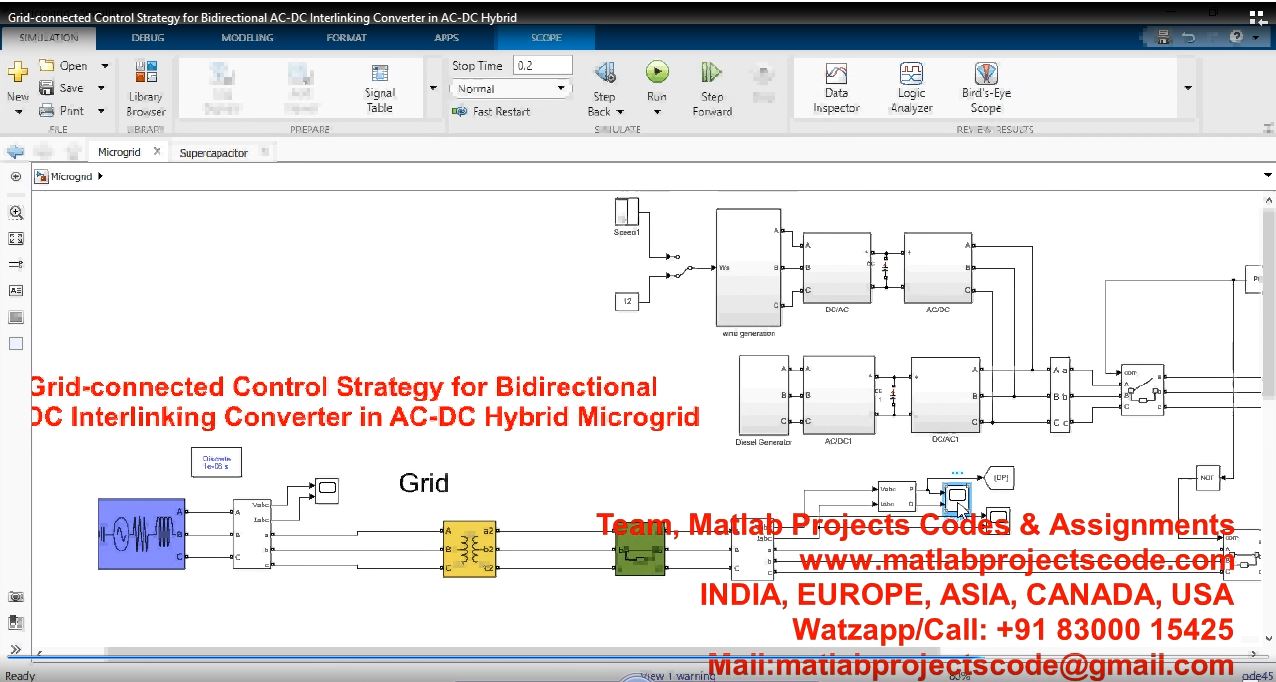Launch the Logic Analyzer
This screenshot has height=682, width=1276.
[x=911, y=88]
